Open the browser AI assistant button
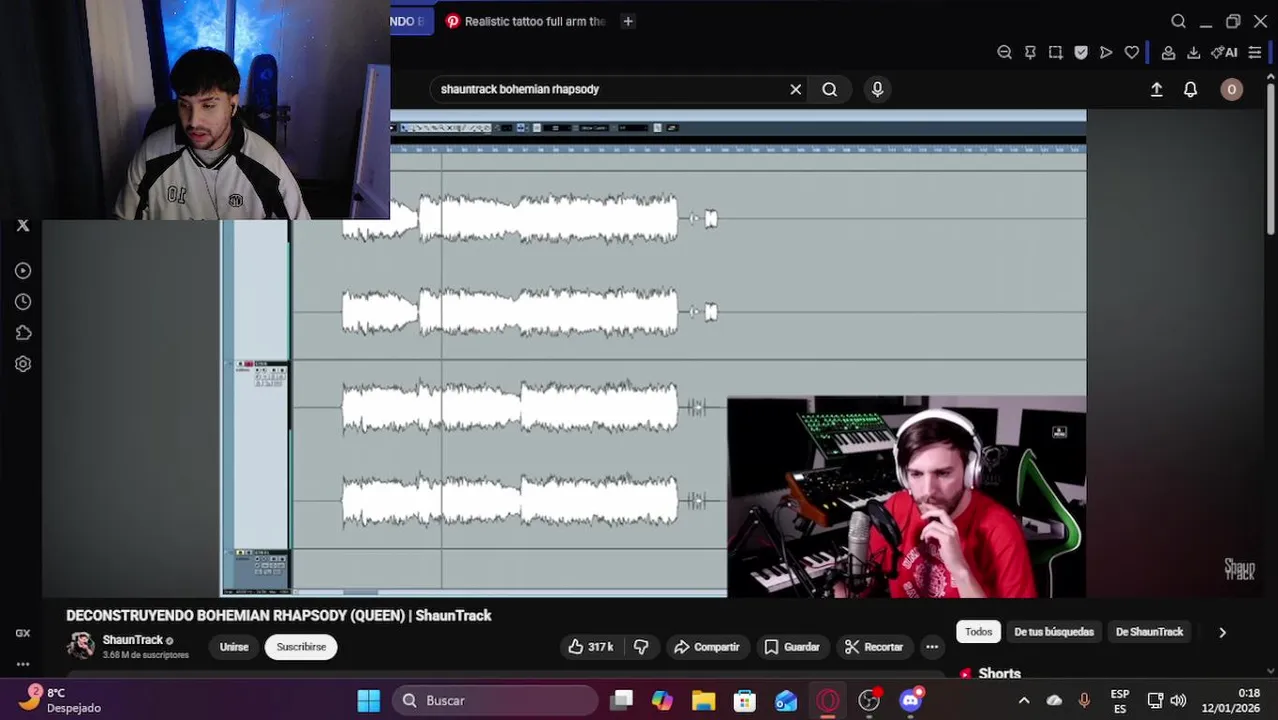This screenshot has height=720, width=1278. tap(1224, 53)
